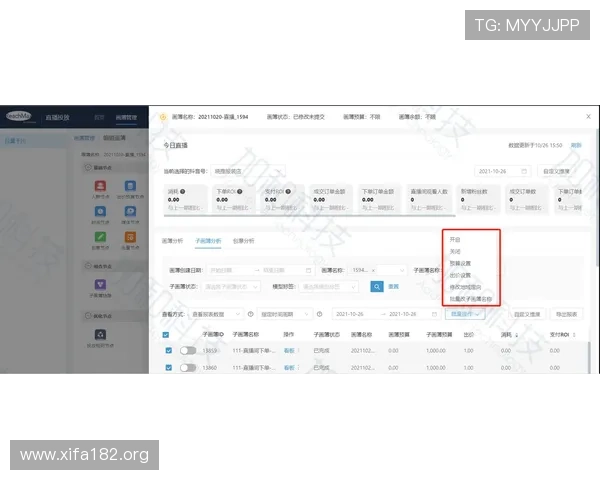Open the 子画簿状态 filter dropdown

coord(231,287)
